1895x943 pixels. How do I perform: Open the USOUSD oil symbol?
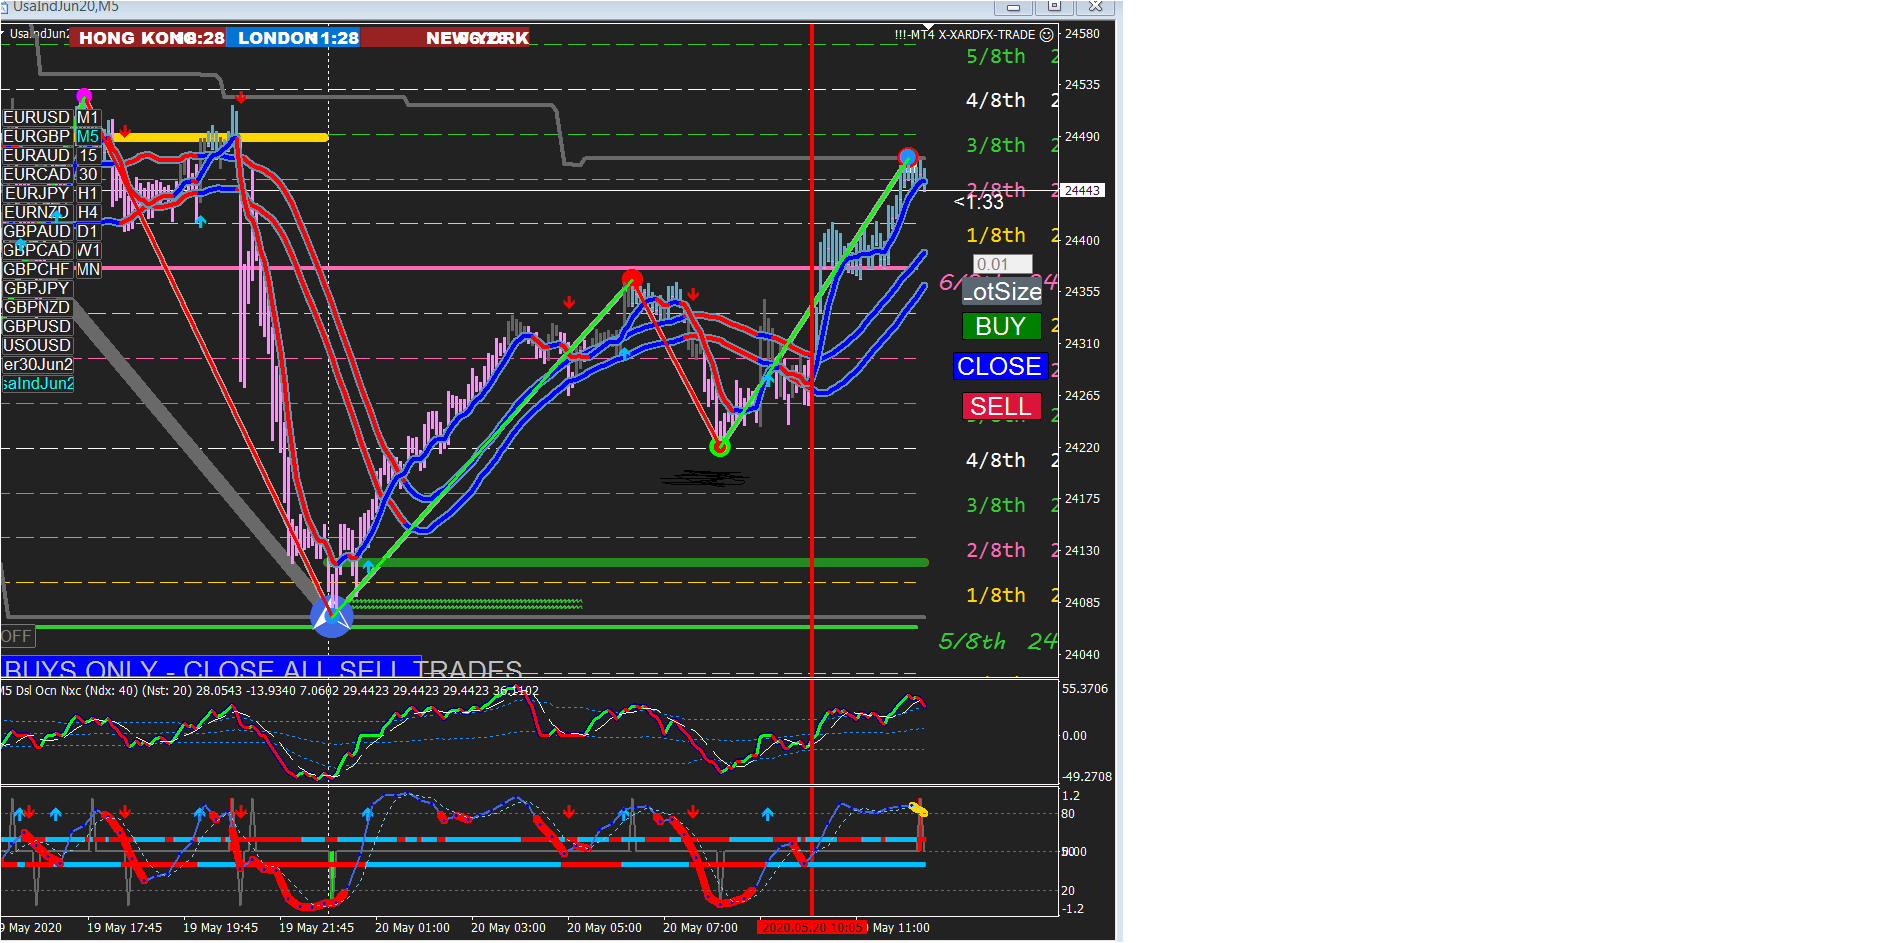coord(37,345)
